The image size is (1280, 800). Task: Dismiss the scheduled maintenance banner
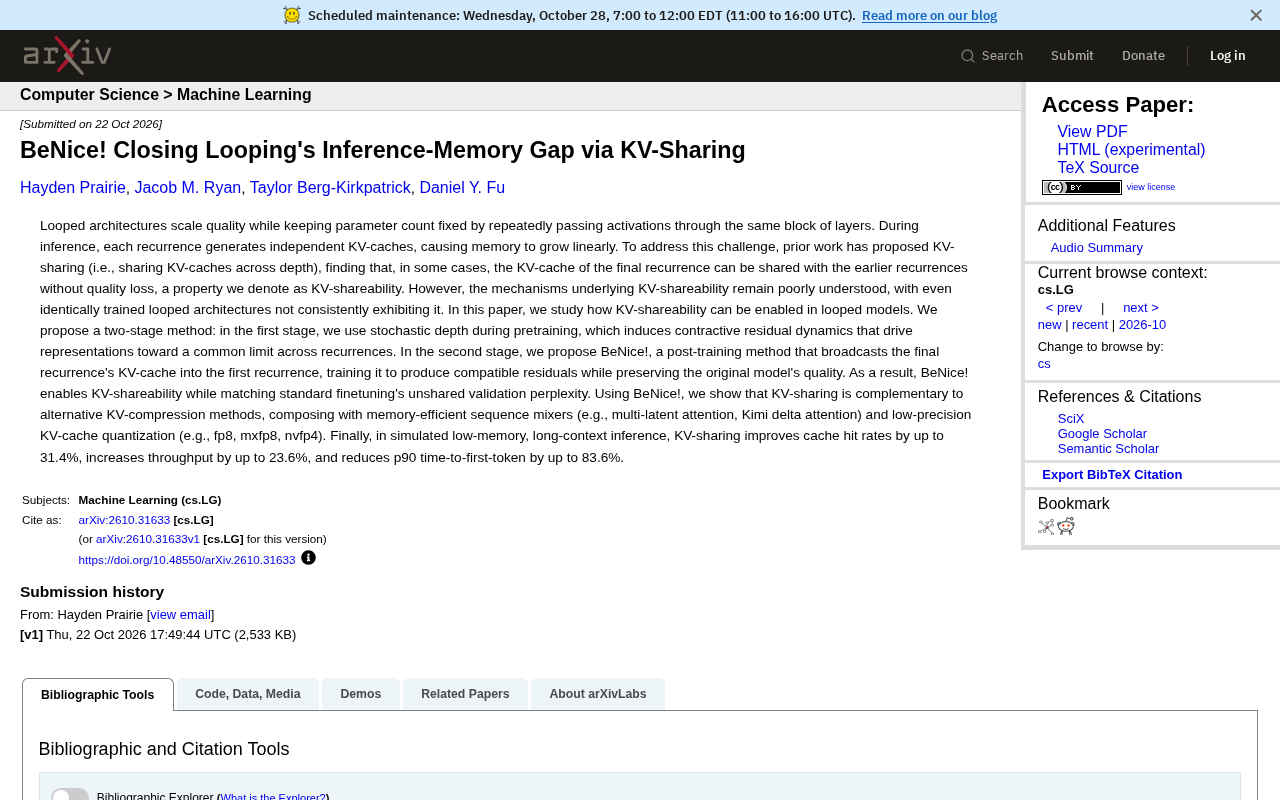pos(1256,15)
